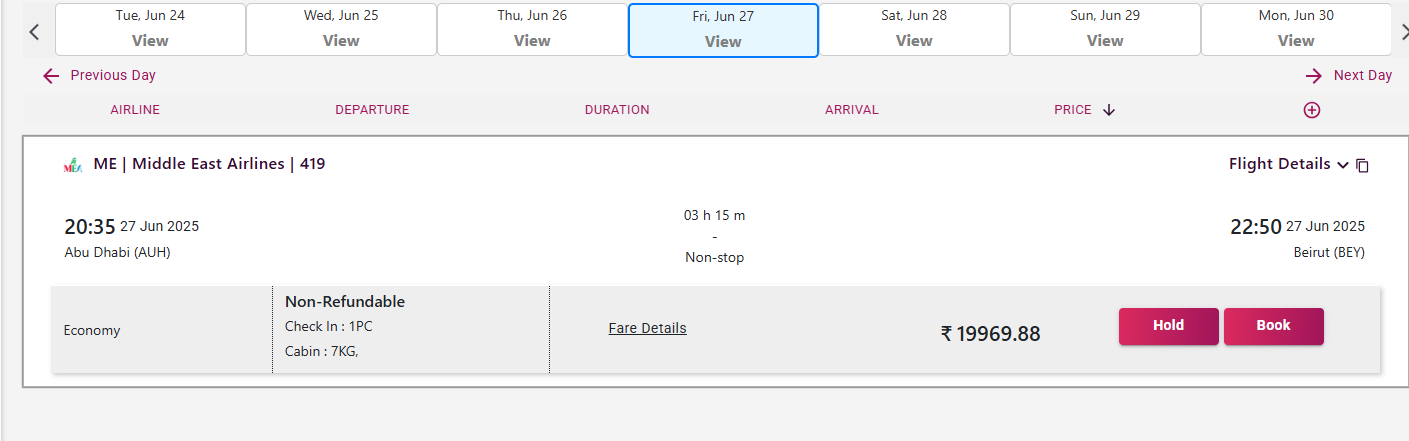Viewport: 1409px width, 441px height.
Task: Click the left arrow of date carousel
Action: (x=34, y=31)
